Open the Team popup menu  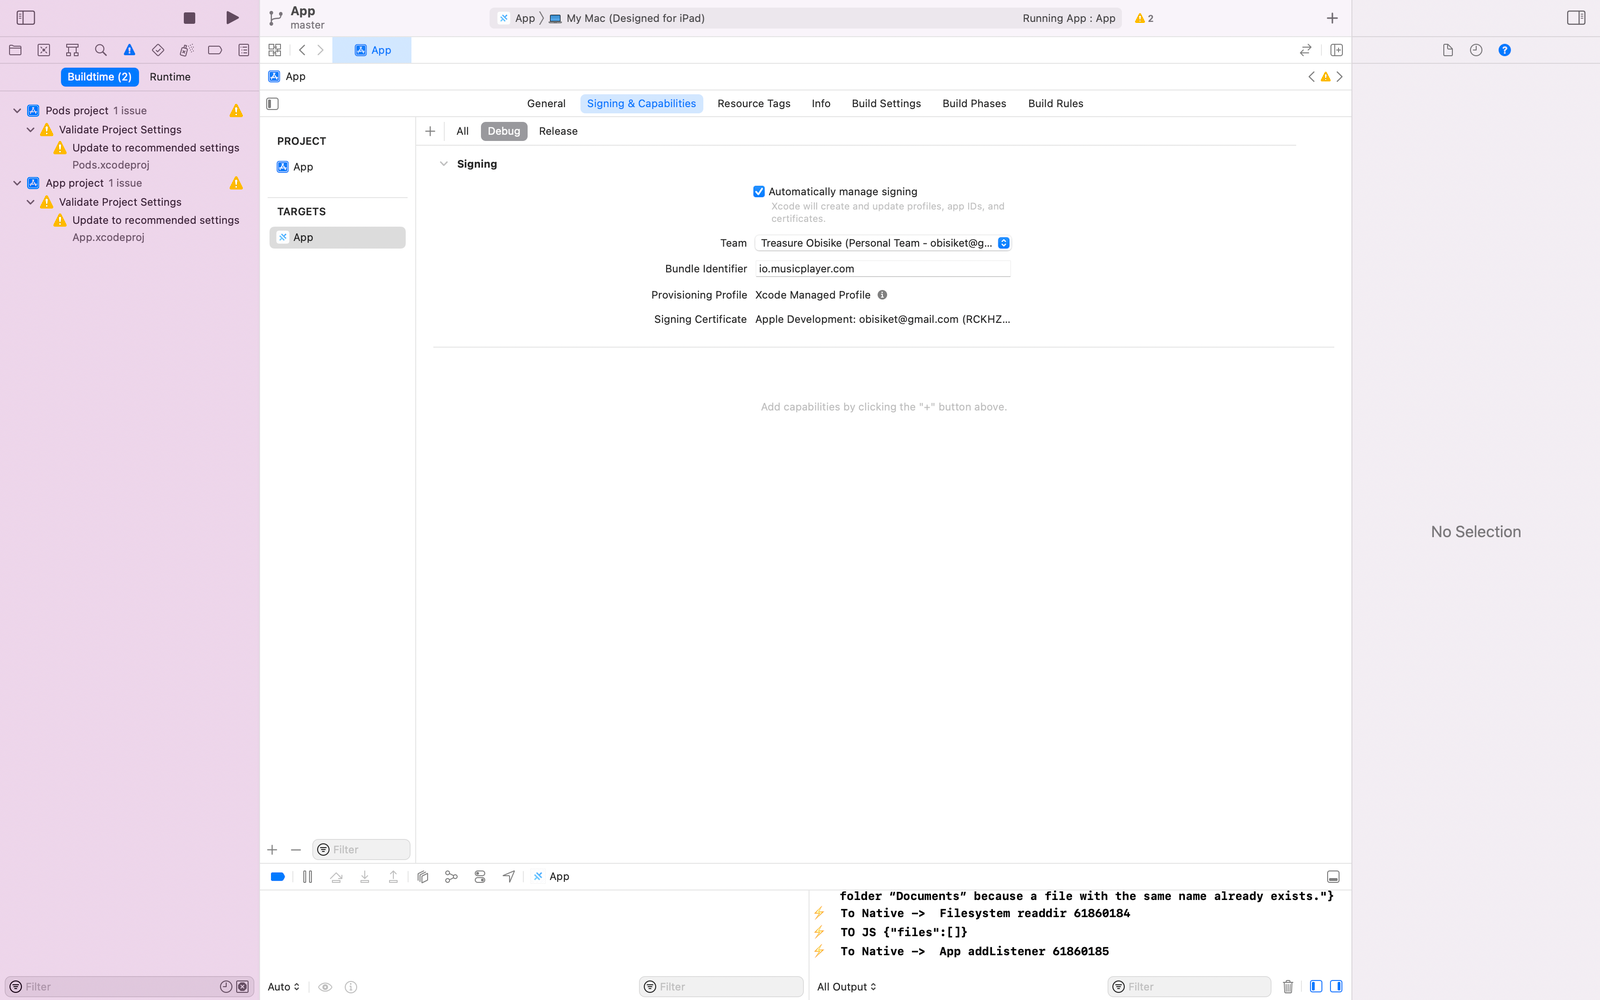coord(883,243)
